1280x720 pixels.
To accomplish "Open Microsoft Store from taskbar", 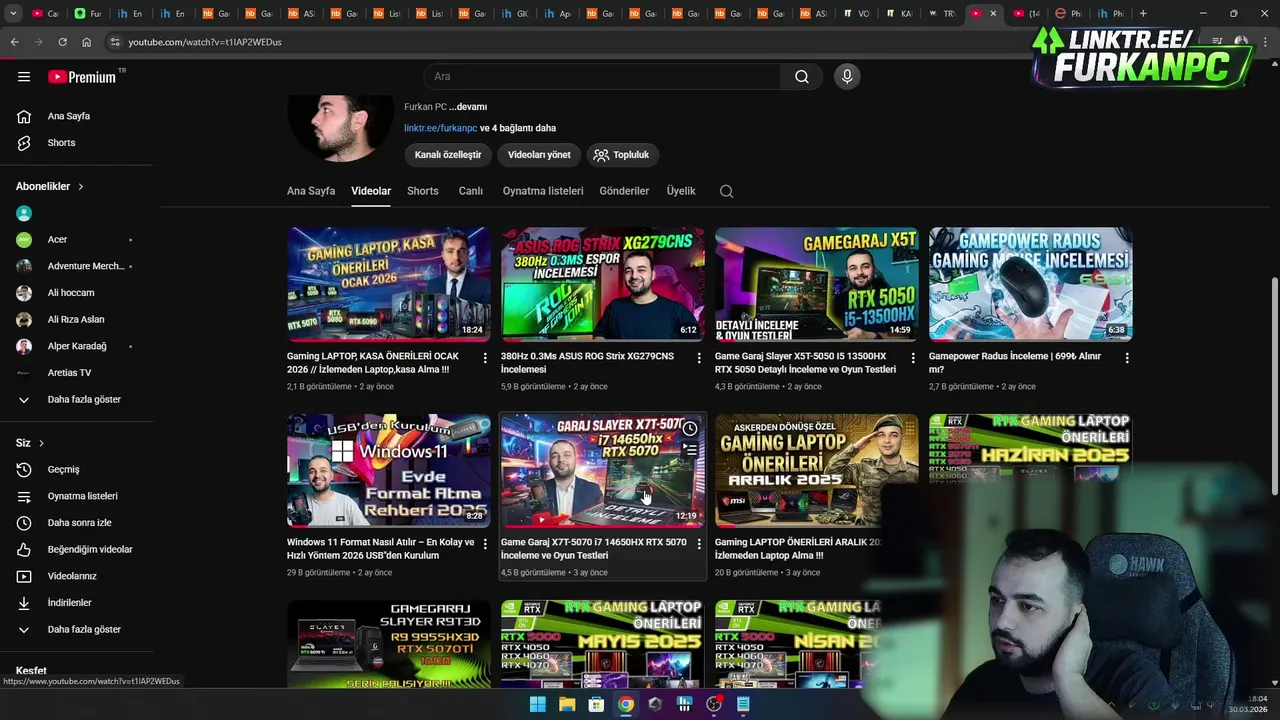I will [596, 704].
